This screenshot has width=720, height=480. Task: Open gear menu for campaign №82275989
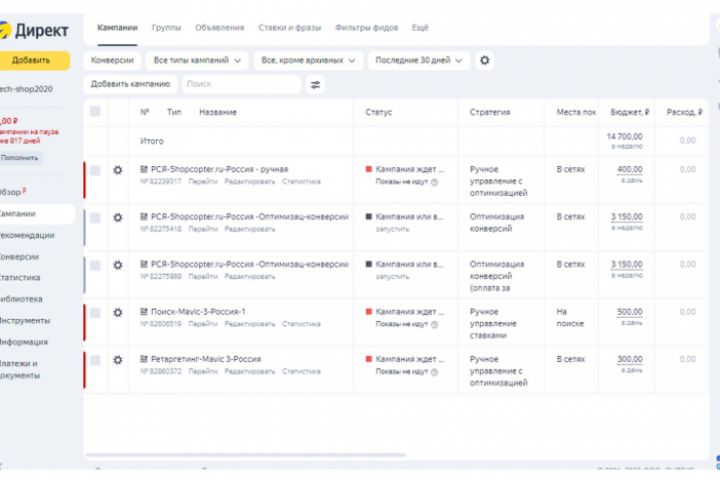tap(118, 265)
